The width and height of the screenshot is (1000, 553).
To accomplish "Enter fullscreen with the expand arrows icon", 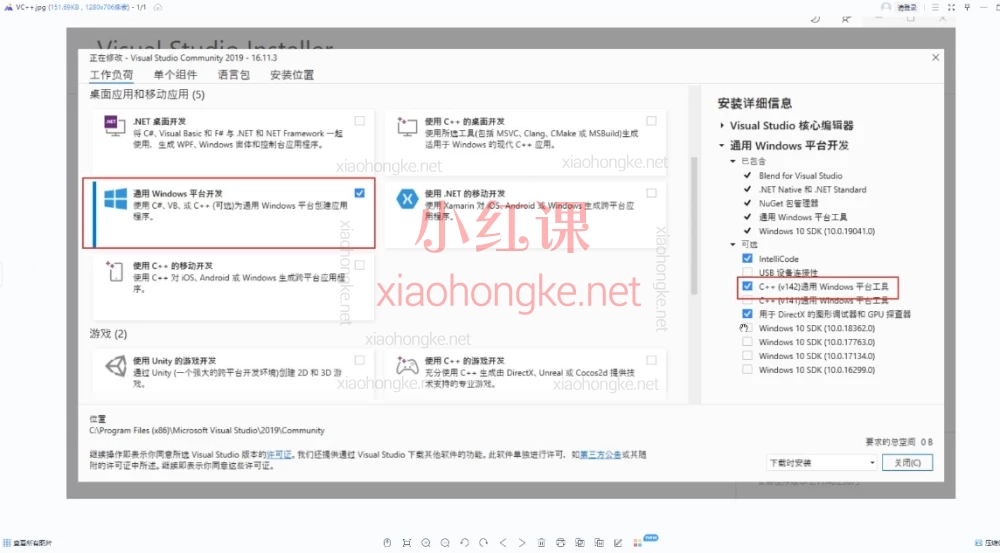I will [951, 7].
